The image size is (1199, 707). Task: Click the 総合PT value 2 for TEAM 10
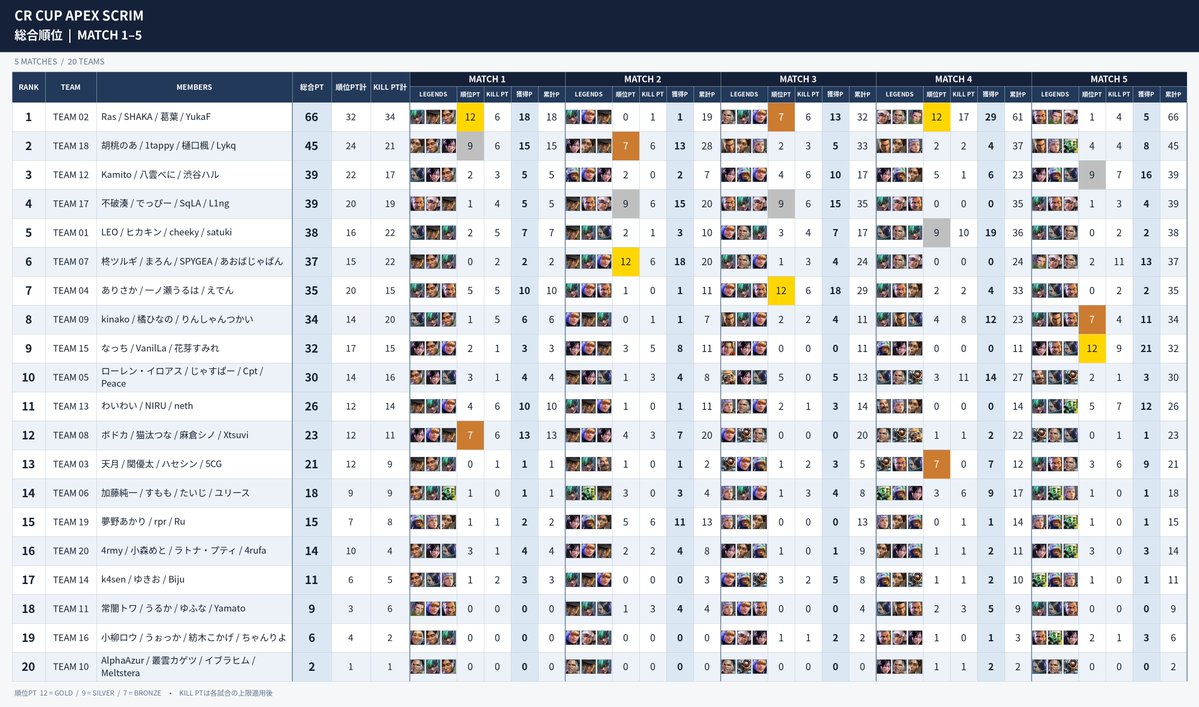(312, 666)
